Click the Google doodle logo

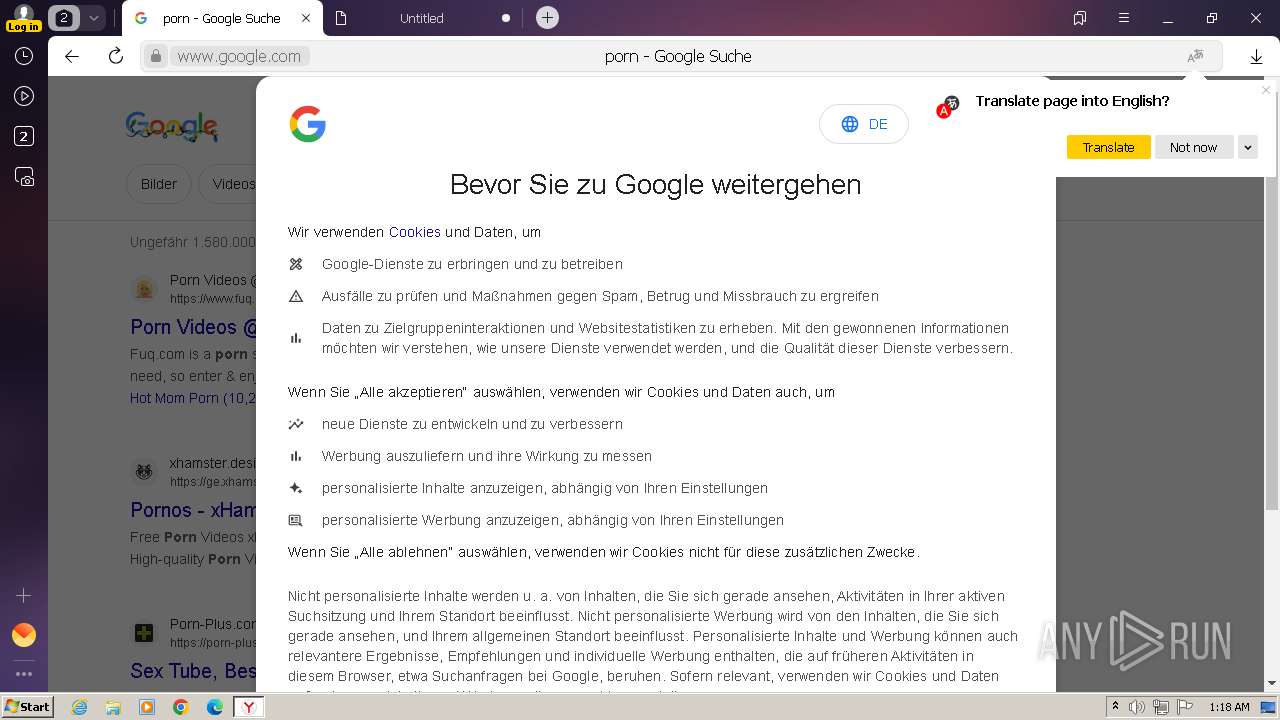point(172,126)
